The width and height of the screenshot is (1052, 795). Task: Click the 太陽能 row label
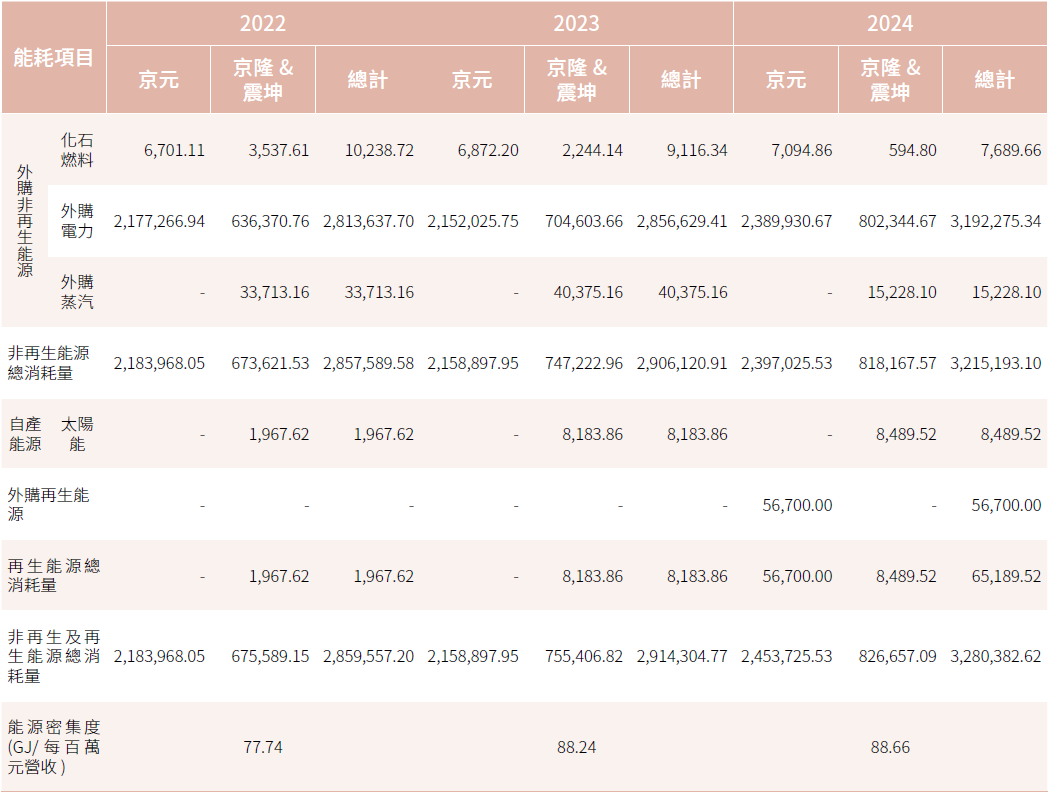[x=77, y=434]
